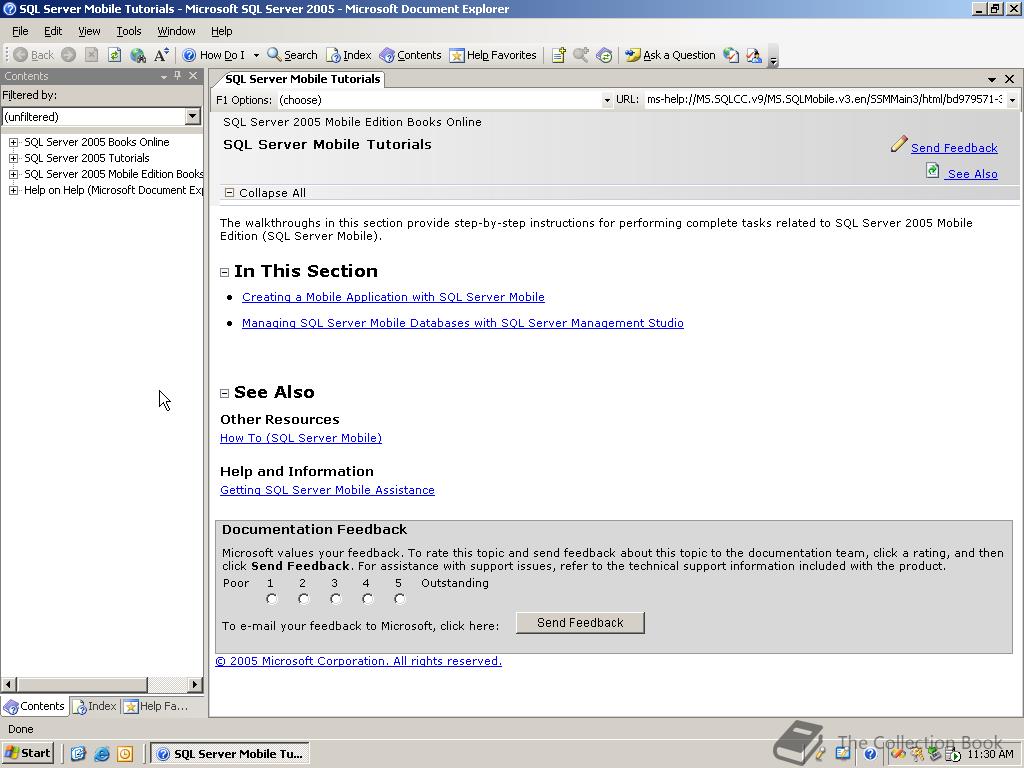Click the Font Size icon

tap(161, 56)
